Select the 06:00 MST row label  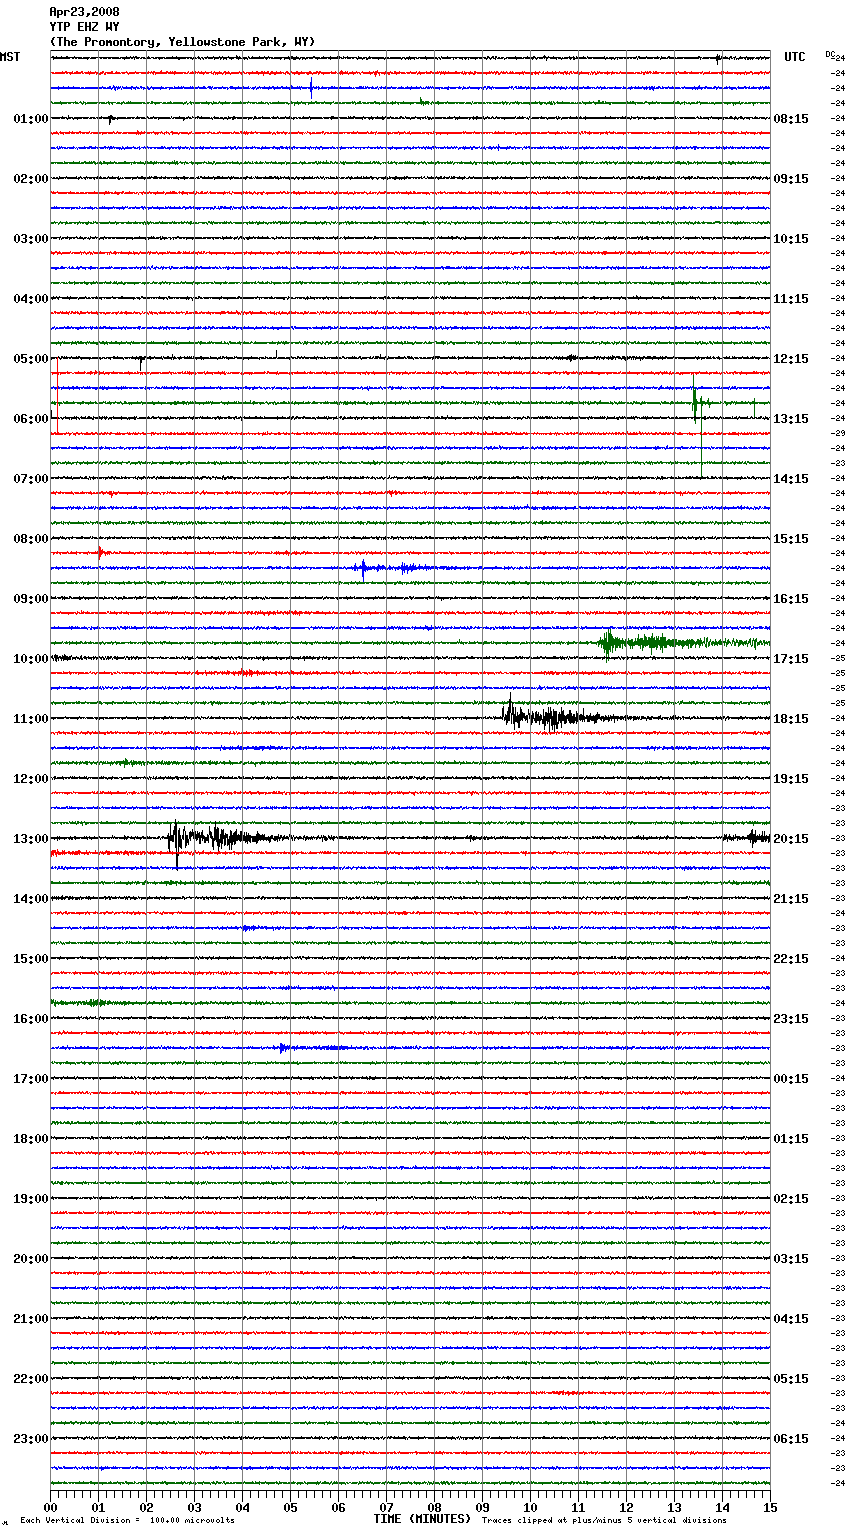click(x=30, y=419)
